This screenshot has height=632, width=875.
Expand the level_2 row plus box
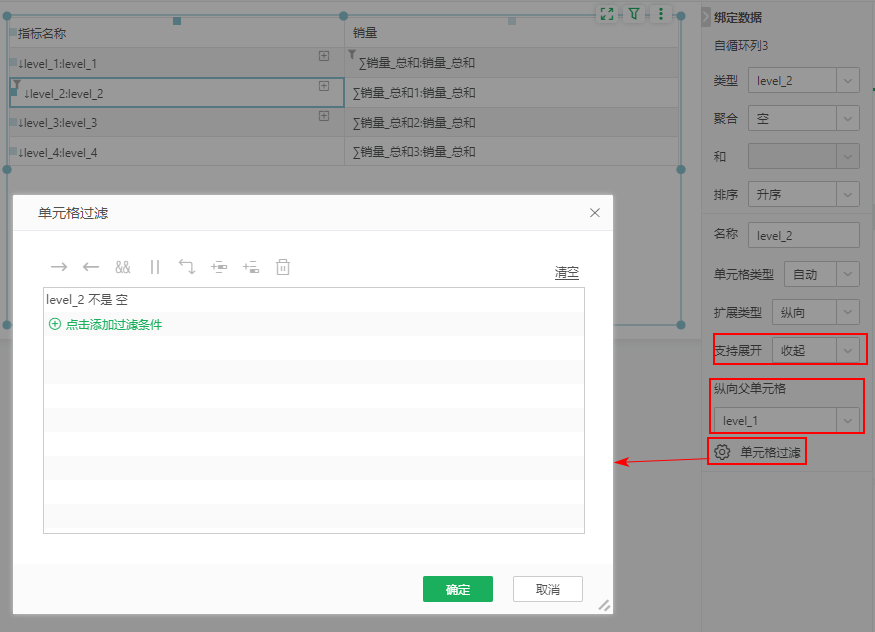click(x=324, y=86)
